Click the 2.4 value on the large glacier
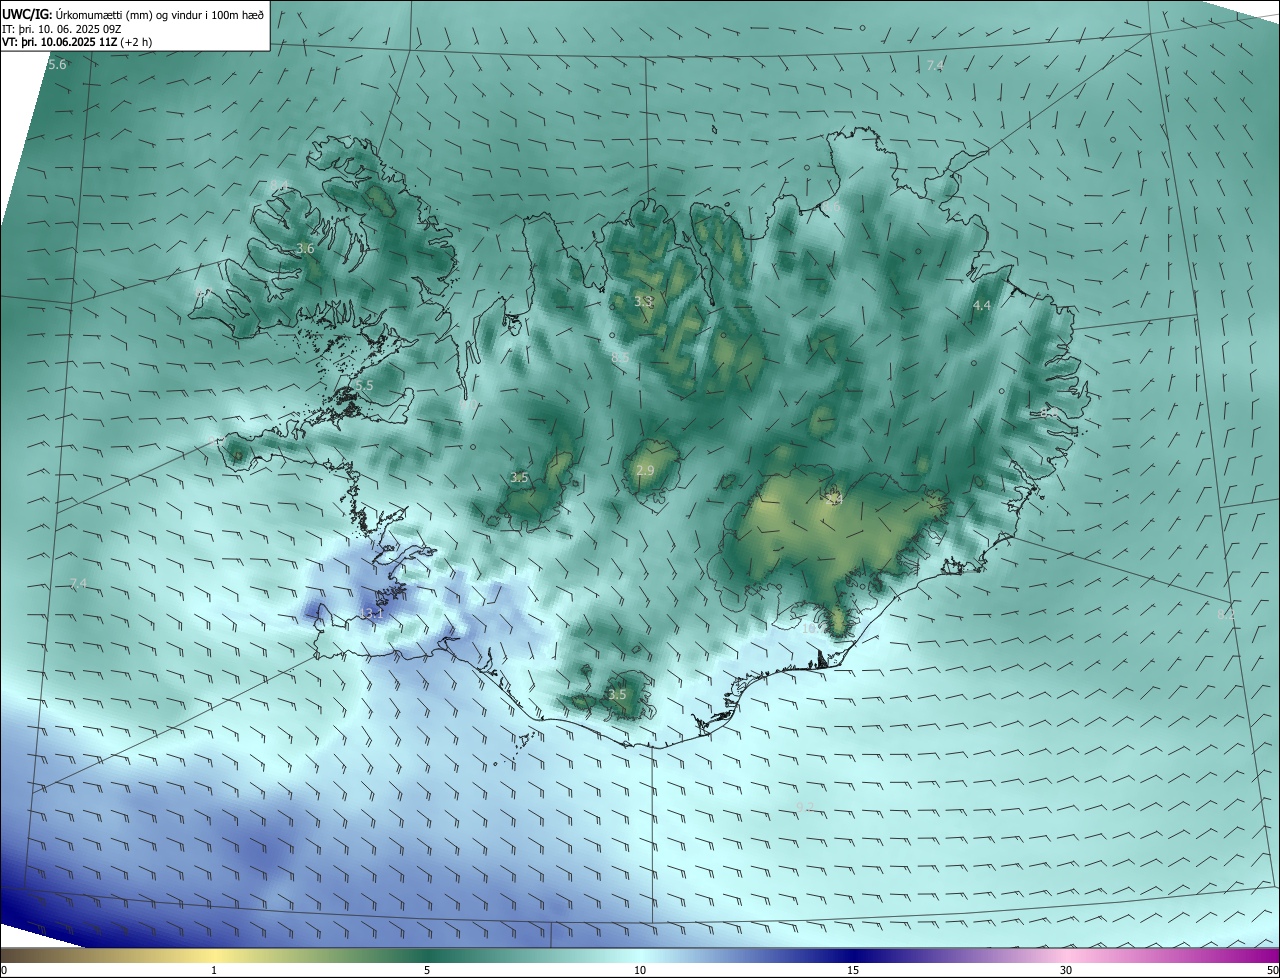1280x978 pixels. click(x=835, y=499)
